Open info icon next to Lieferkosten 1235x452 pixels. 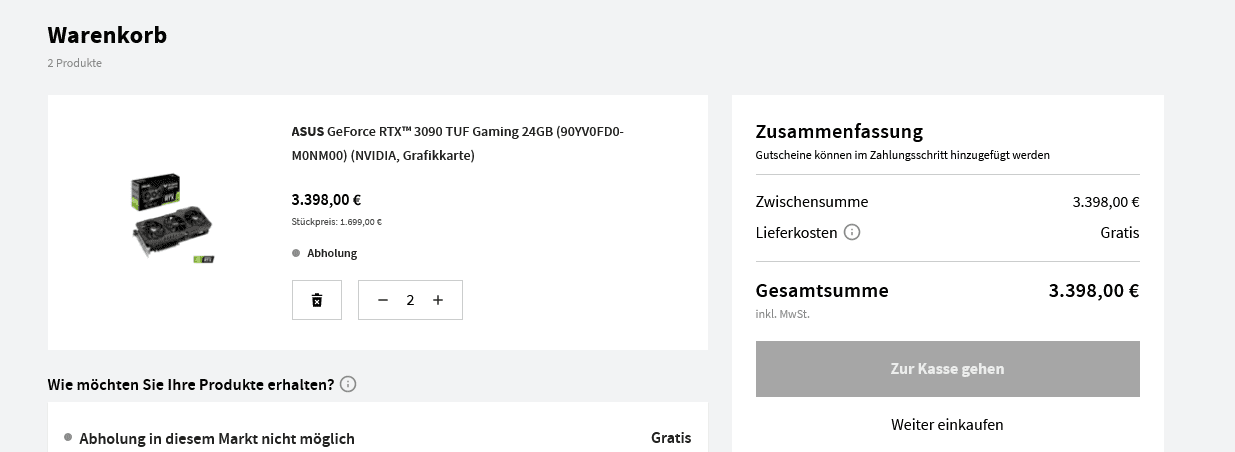tap(852, 232)
